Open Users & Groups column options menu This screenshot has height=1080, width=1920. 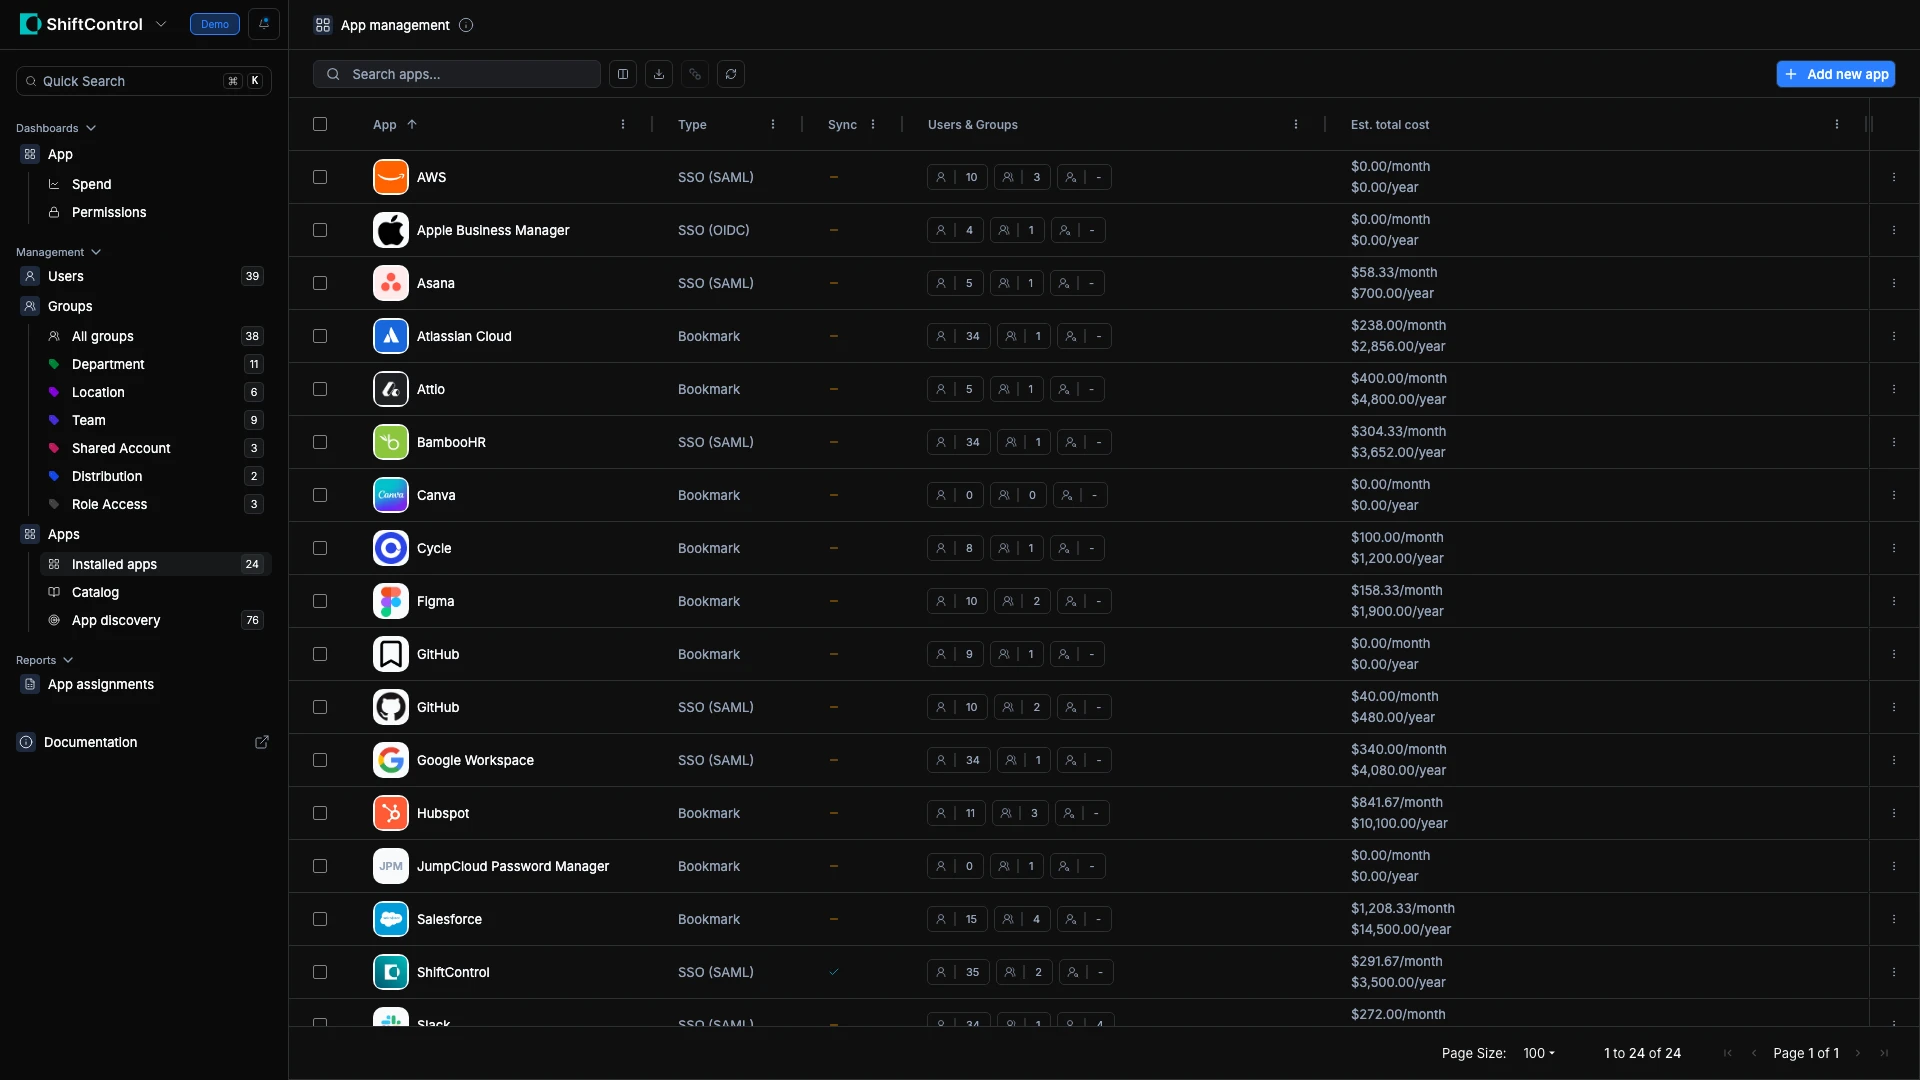pos(1296,124)
